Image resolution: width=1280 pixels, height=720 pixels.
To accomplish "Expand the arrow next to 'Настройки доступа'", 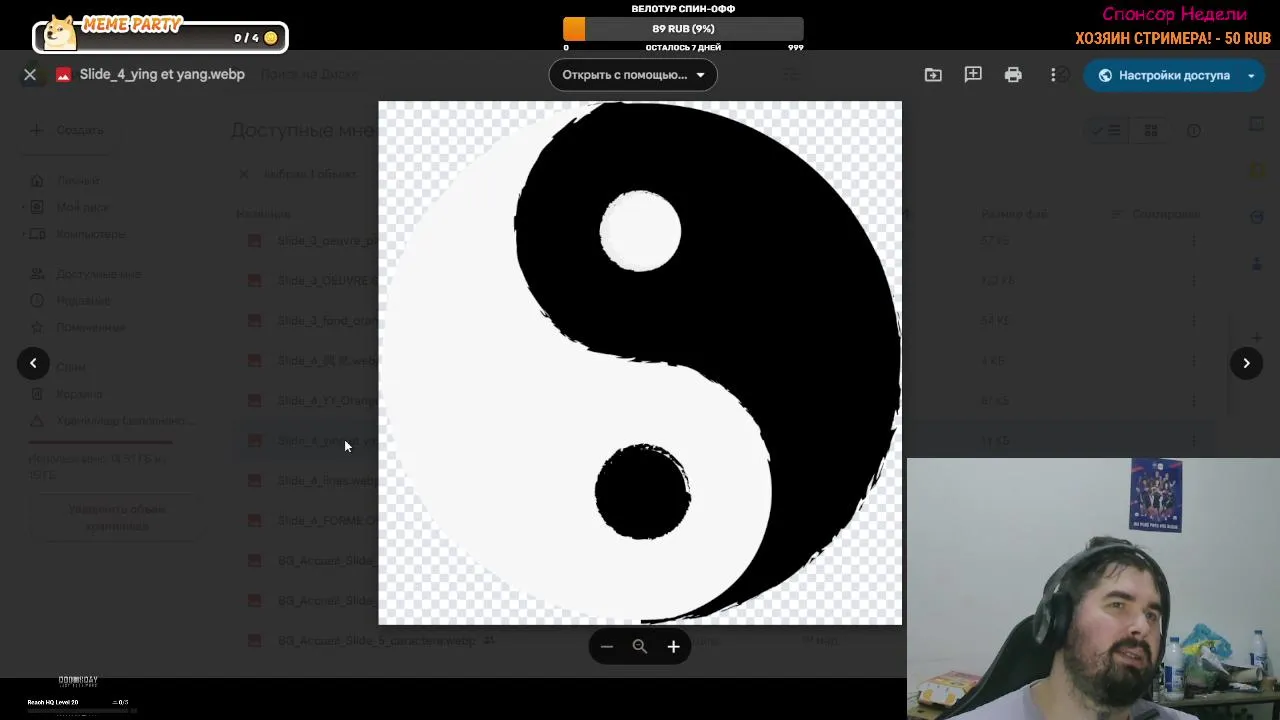I will pyautogui.click(x=1251, y=75).
